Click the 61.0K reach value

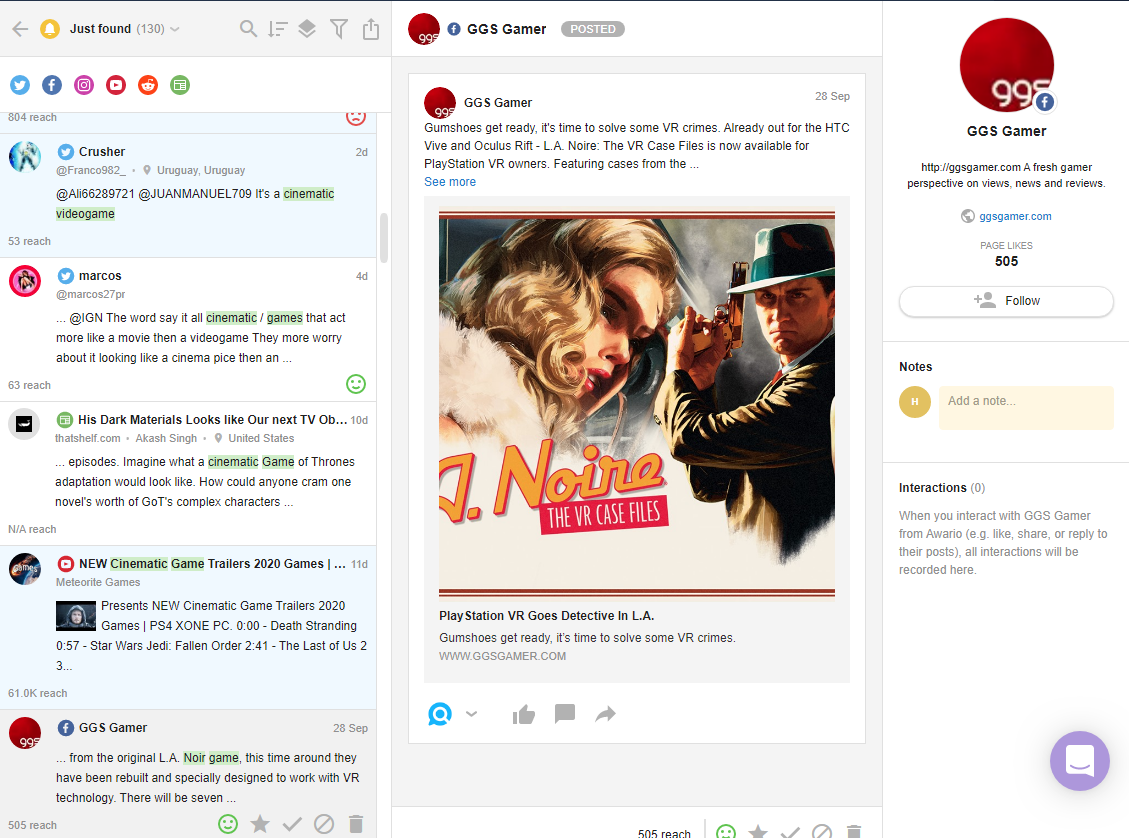37,693
